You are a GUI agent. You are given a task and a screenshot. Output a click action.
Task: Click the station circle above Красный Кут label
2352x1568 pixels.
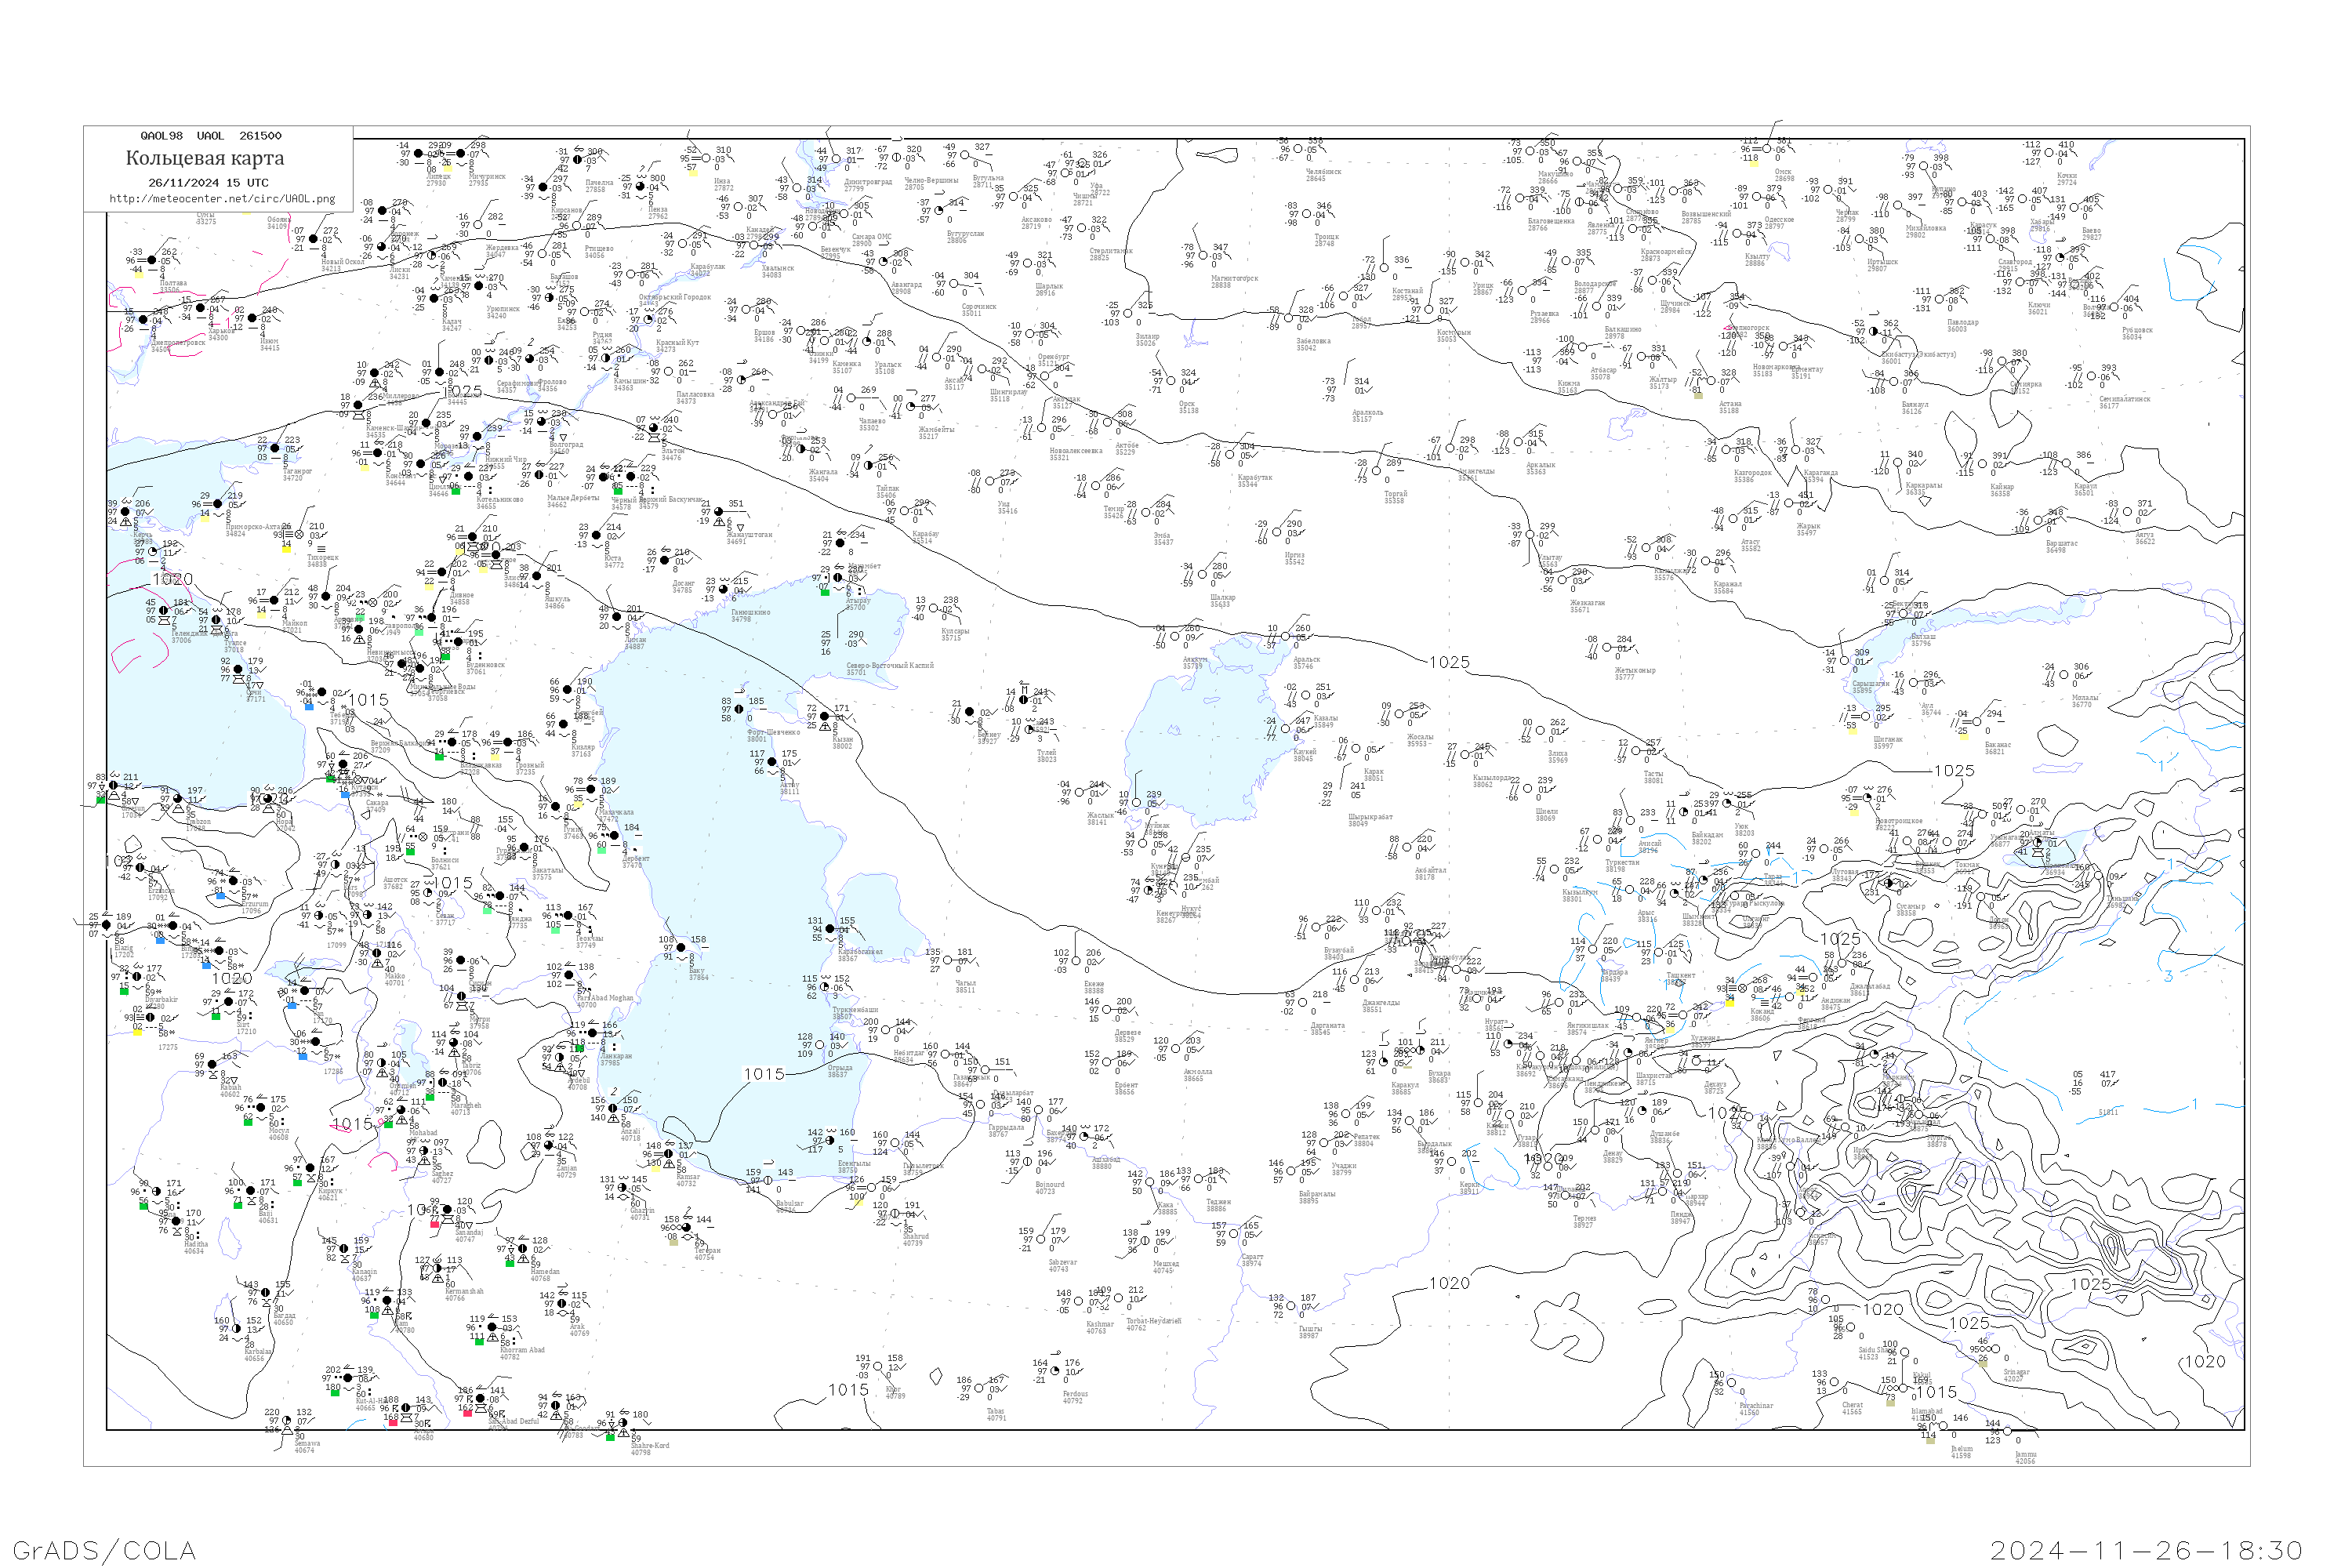tap(649, 319)
